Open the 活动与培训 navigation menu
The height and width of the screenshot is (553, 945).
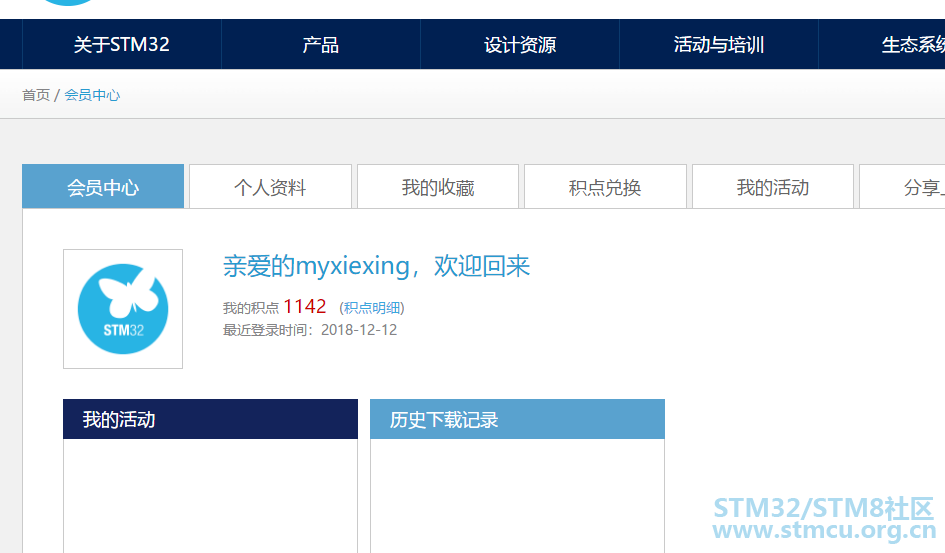pos(718,45)
